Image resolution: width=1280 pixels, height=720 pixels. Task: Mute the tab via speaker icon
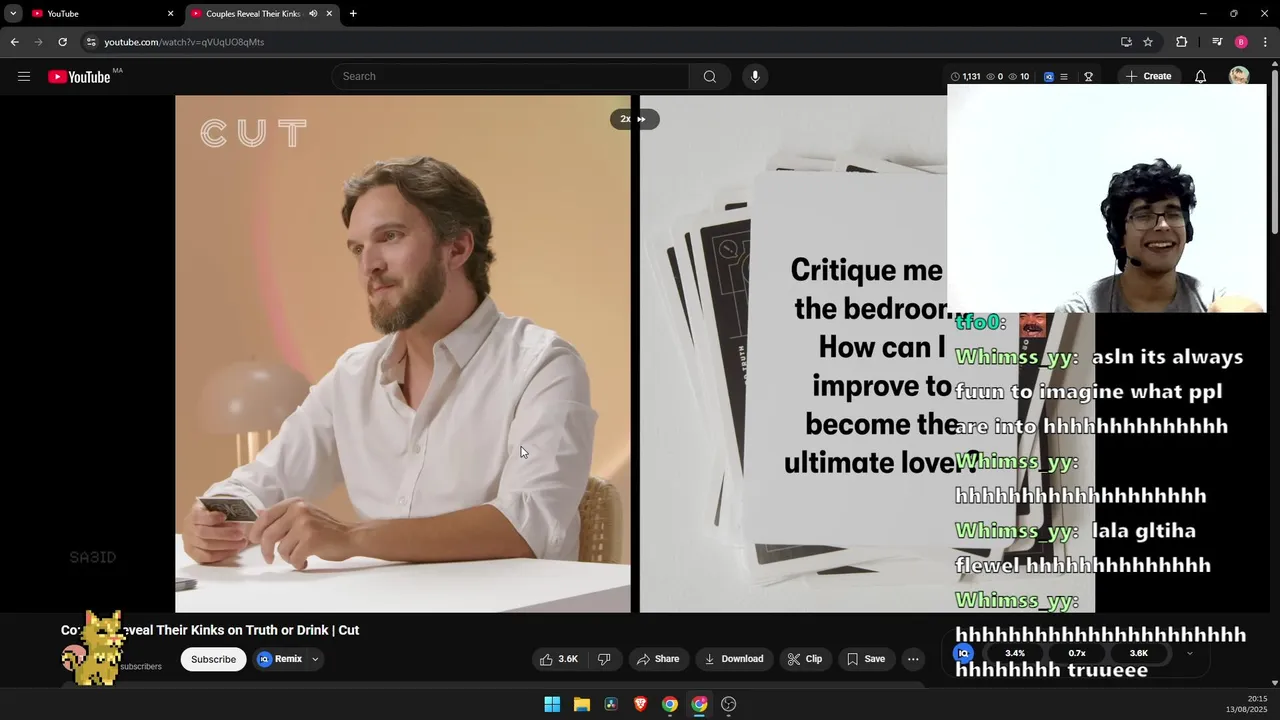pyautogui.click(x=313, y=14)
